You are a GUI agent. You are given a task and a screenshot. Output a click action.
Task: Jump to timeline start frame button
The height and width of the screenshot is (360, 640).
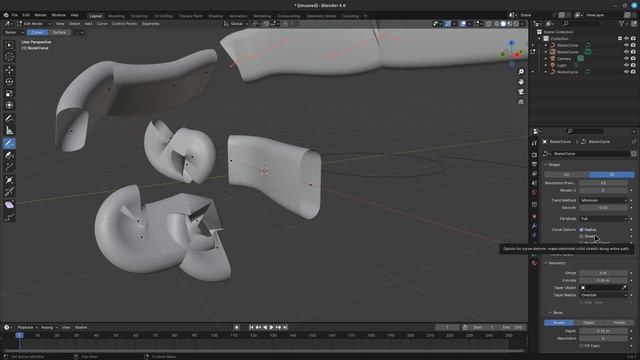tap(251, 327)
